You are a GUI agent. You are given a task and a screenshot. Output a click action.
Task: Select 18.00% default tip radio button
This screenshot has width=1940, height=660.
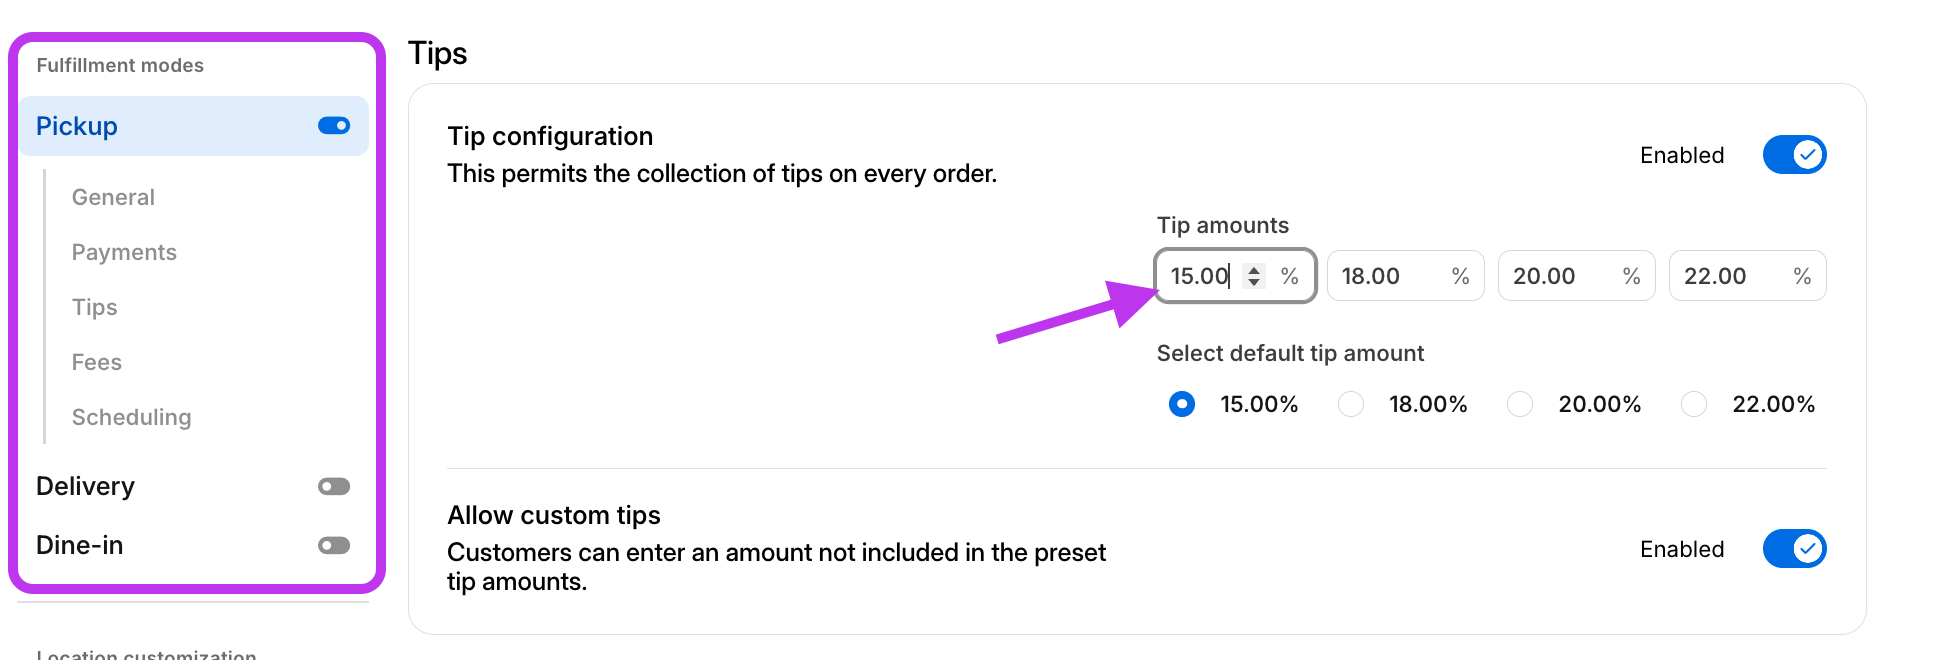point(1351,404)
